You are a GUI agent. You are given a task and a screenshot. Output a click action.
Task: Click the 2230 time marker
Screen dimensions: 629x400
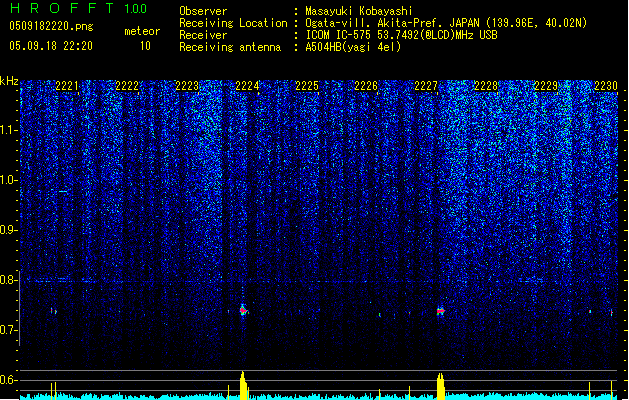pos(606,86)
